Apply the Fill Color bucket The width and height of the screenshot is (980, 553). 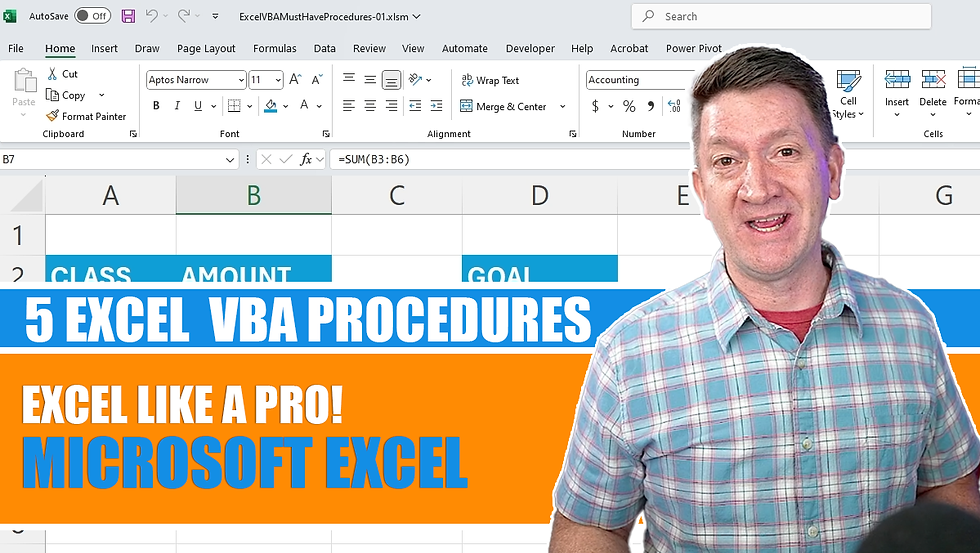point(271,106)
